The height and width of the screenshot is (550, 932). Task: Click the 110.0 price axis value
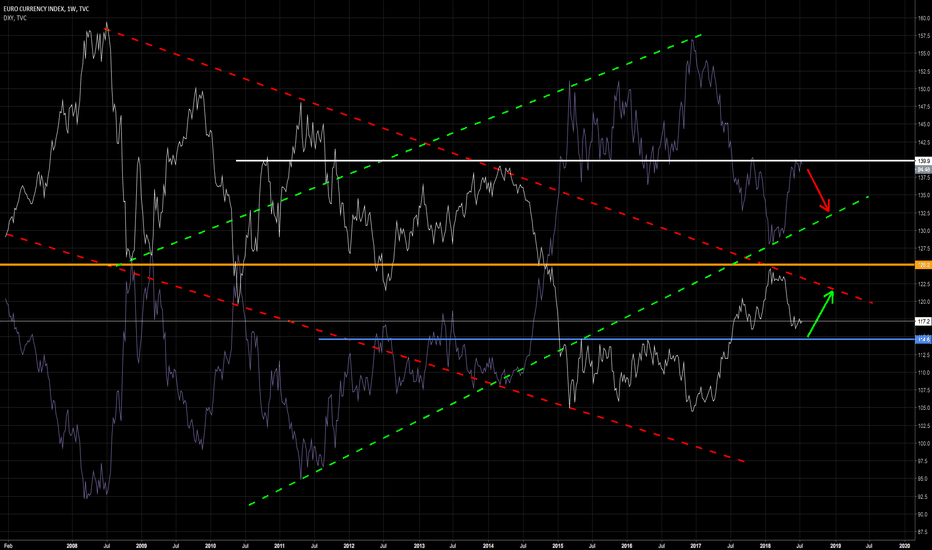924,373
